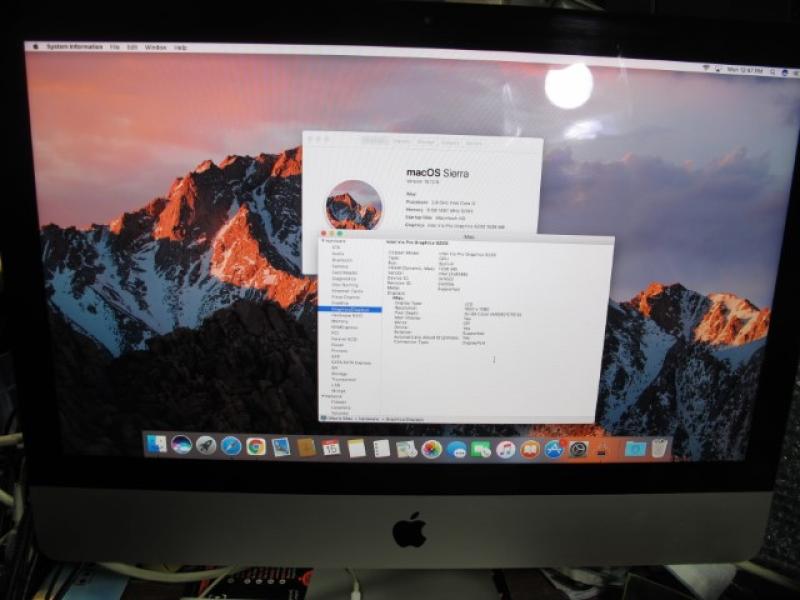This screenshot has width=800, height=600.
Task: Select ATA in the Hardware sidebar list
Action: [336, 247]
